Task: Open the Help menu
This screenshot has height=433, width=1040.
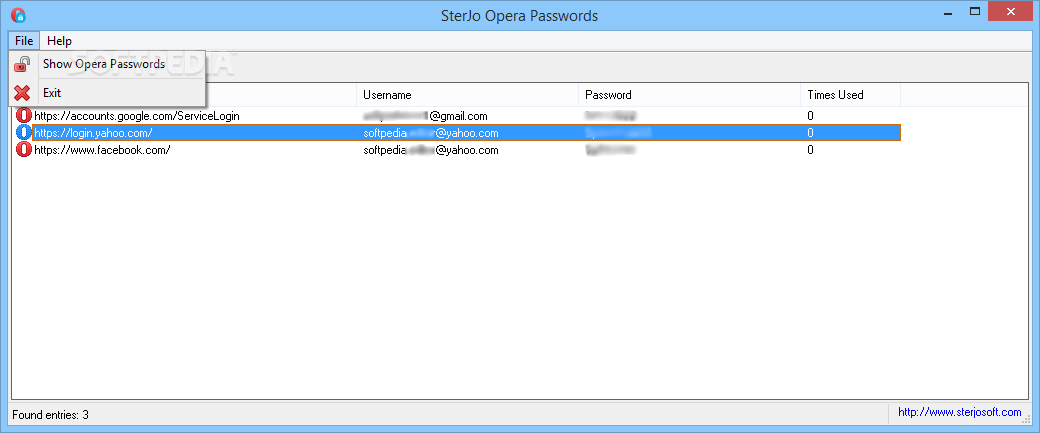Action: 59,41
